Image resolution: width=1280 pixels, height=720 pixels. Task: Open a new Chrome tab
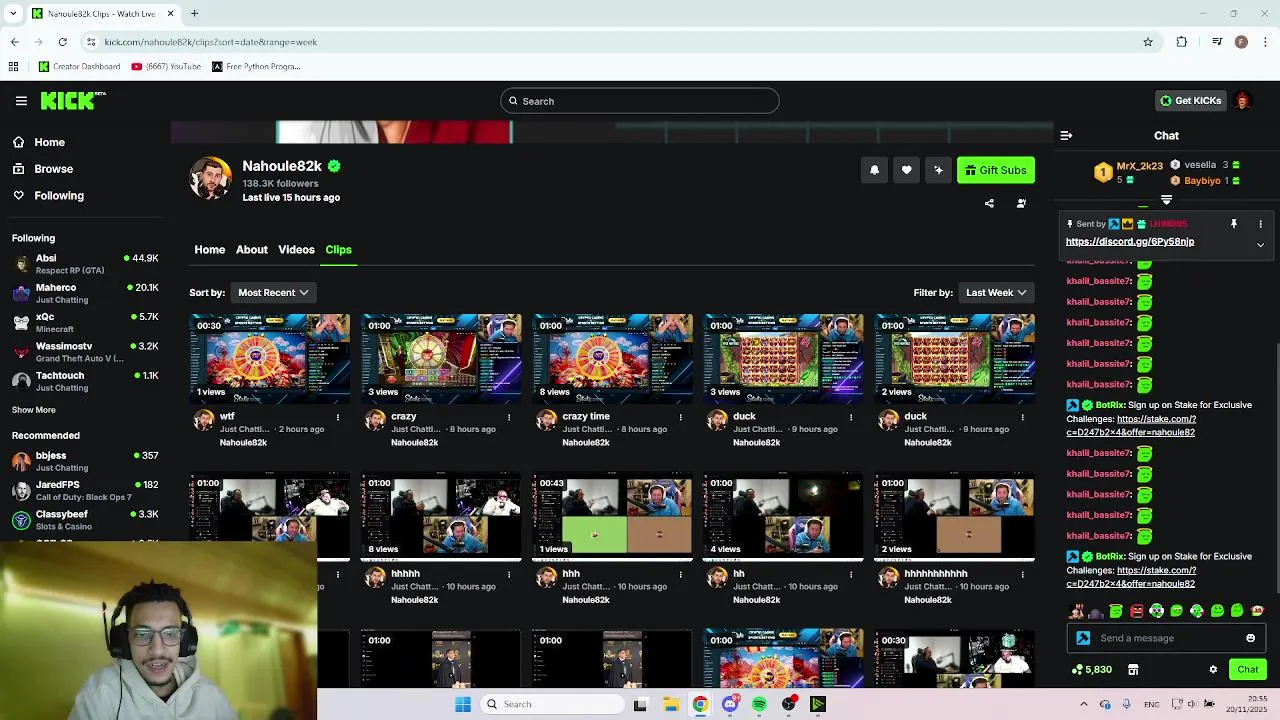click(194, 14)
